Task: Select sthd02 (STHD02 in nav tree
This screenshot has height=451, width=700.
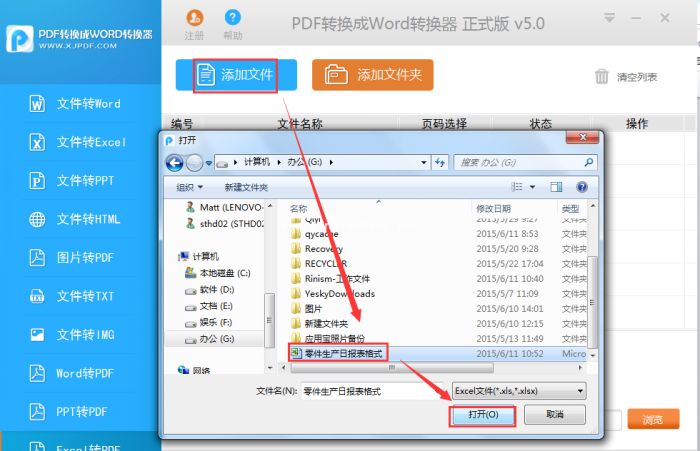Action: 225,223
